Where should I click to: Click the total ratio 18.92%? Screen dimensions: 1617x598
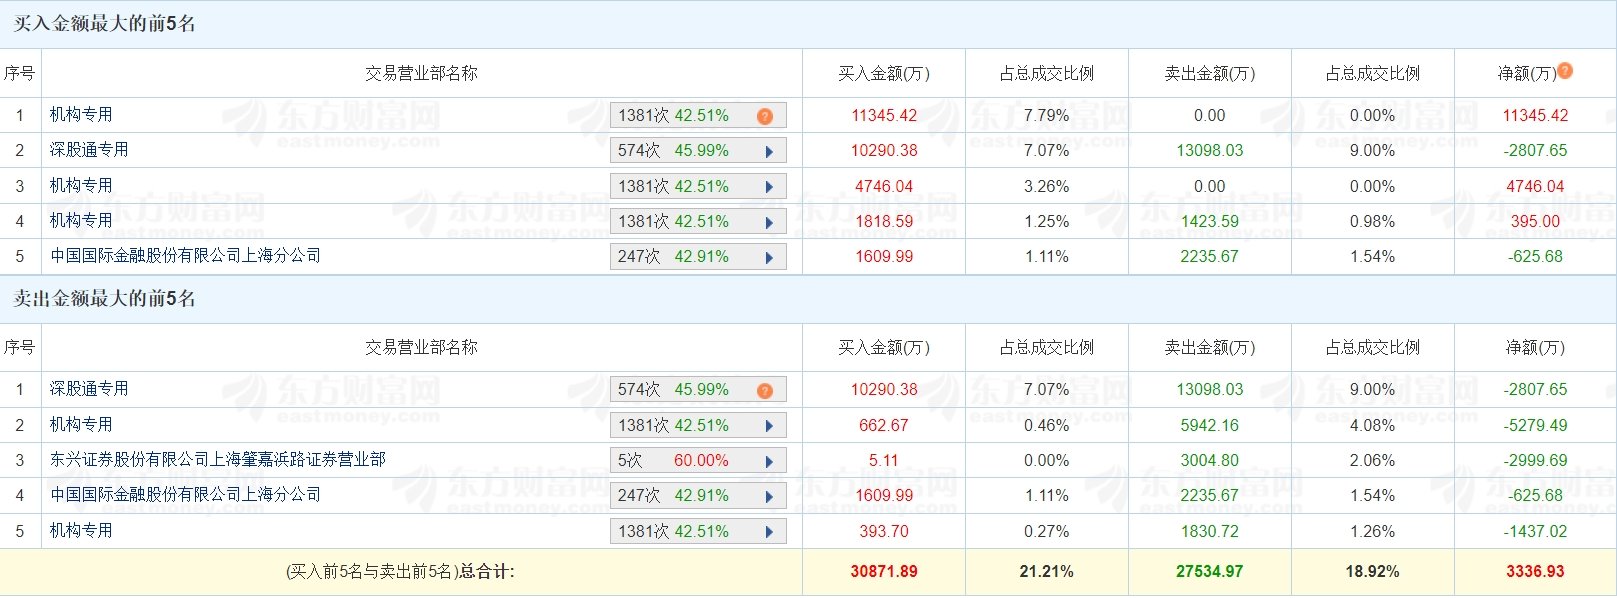tap(1373, 572)
